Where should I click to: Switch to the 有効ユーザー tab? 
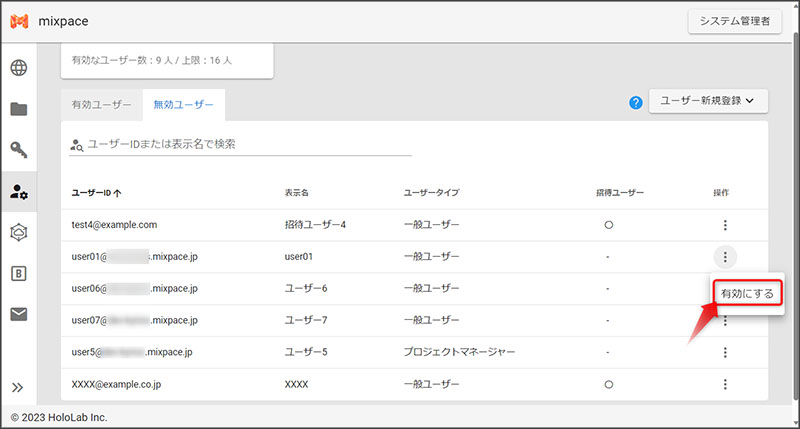click(x=101, y=104)
